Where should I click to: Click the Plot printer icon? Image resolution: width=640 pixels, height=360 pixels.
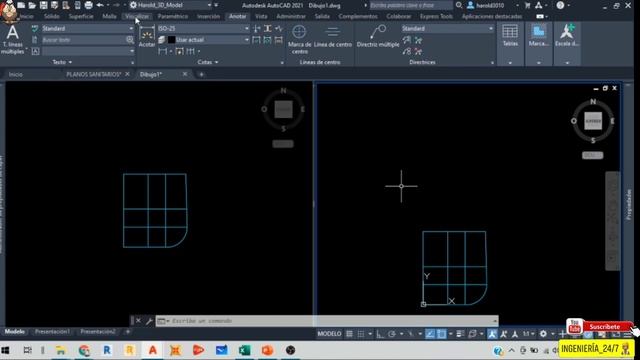pos(88,5)
